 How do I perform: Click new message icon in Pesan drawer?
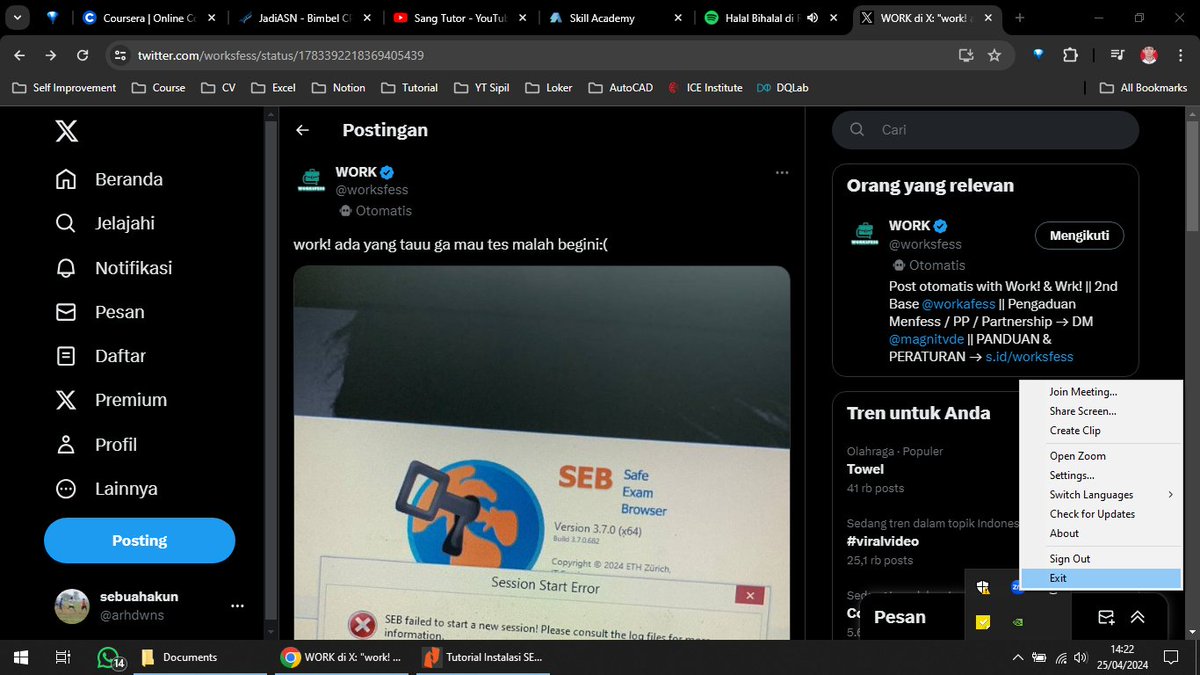(x=1106, y=617)
